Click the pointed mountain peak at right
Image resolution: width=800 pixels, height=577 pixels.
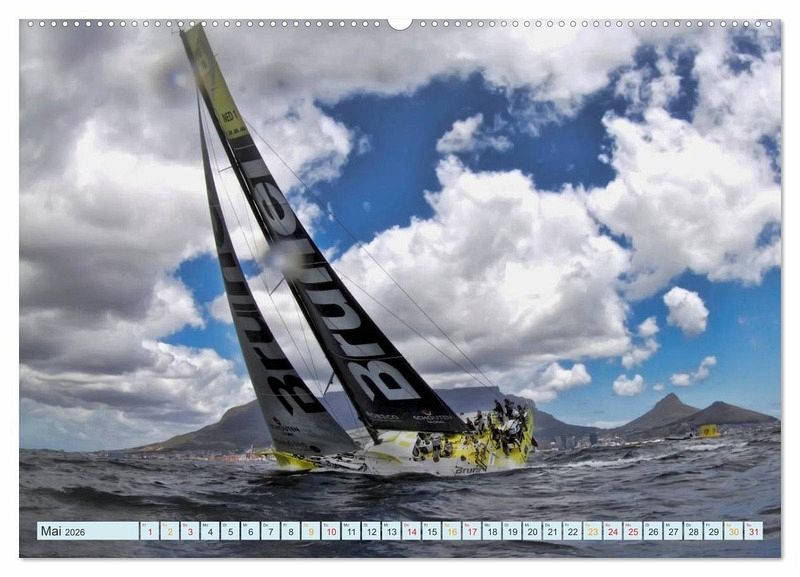pos(669,399)
